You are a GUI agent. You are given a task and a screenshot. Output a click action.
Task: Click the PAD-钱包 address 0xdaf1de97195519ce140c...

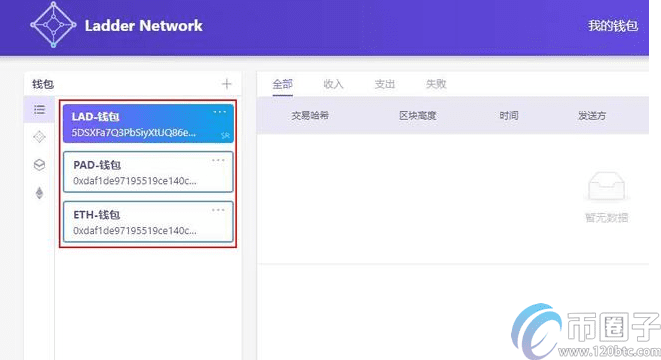(x=134, y=181)
